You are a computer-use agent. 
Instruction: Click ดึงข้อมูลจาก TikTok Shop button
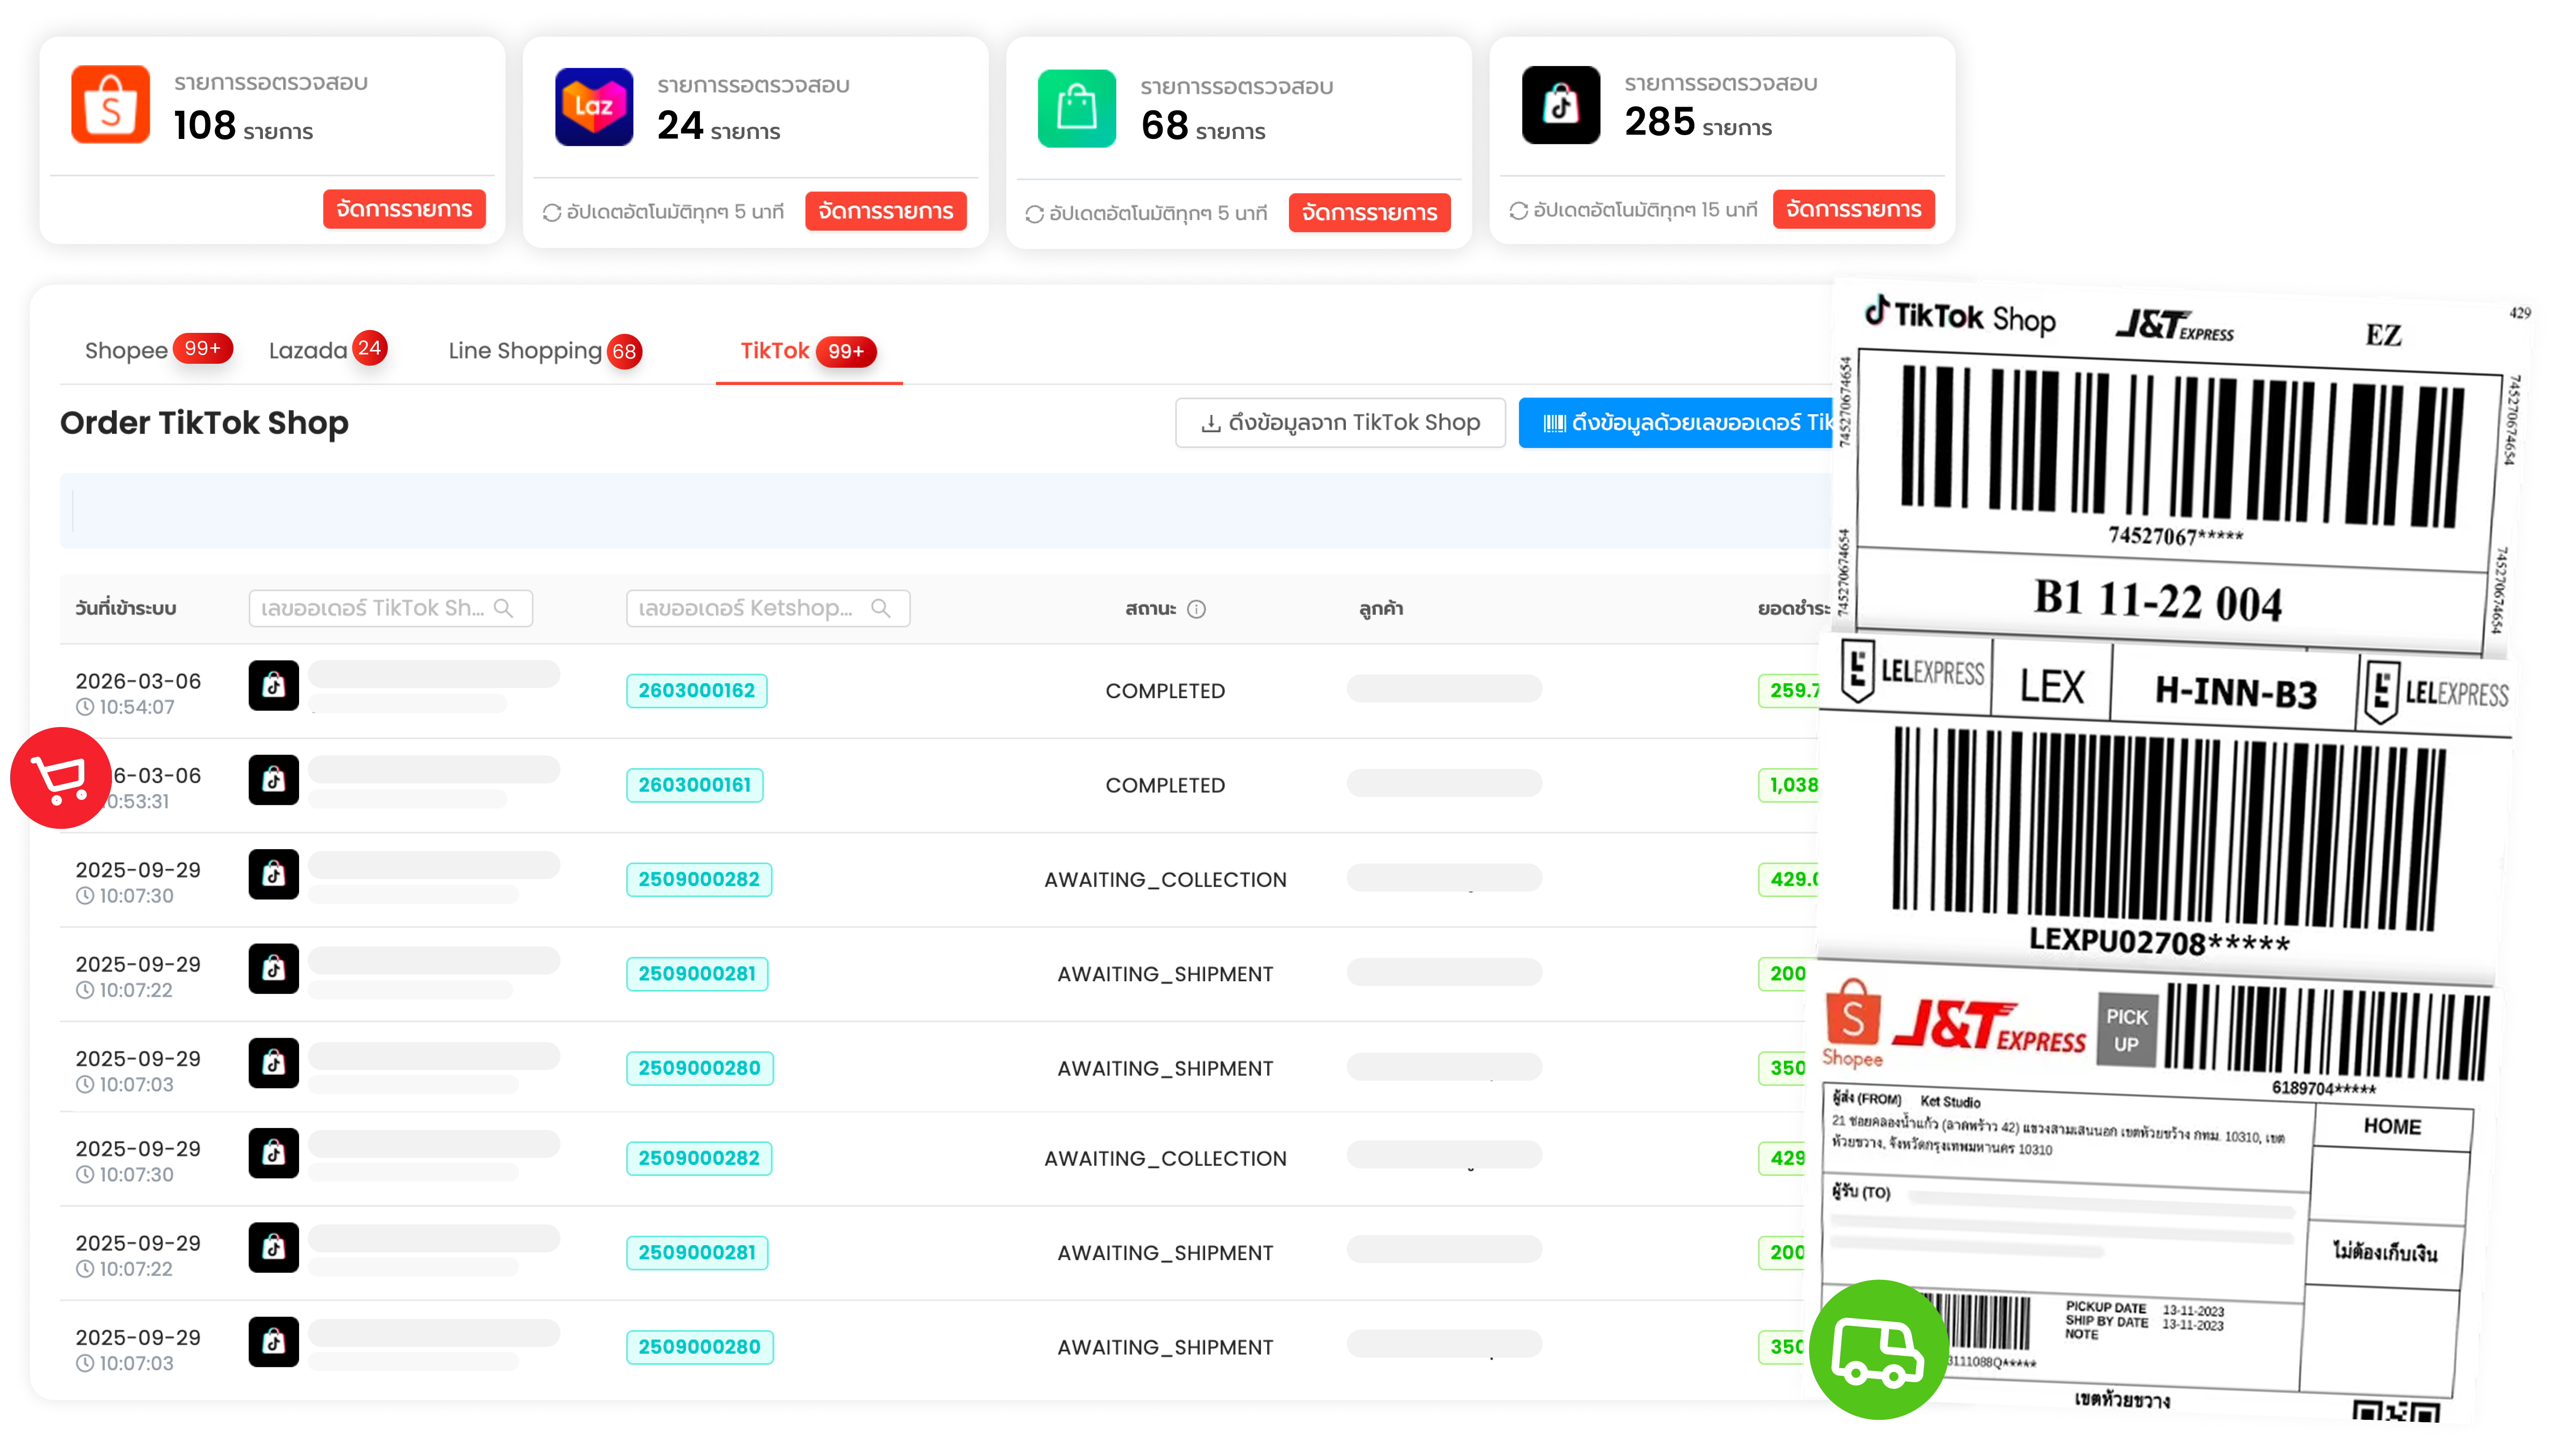point(1340,423)
